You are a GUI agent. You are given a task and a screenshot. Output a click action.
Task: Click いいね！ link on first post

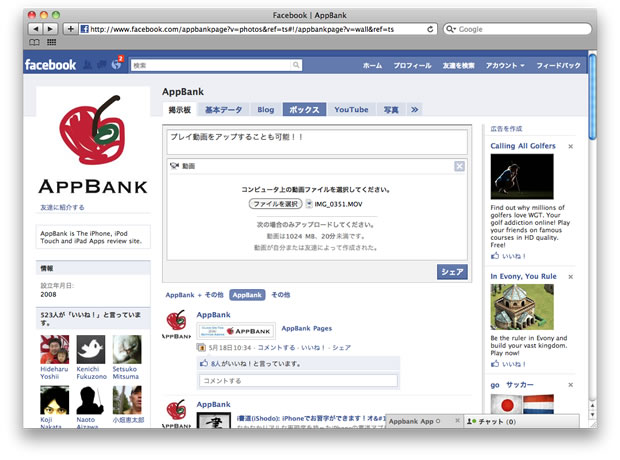pyautogui.click(x=313, y=348)
